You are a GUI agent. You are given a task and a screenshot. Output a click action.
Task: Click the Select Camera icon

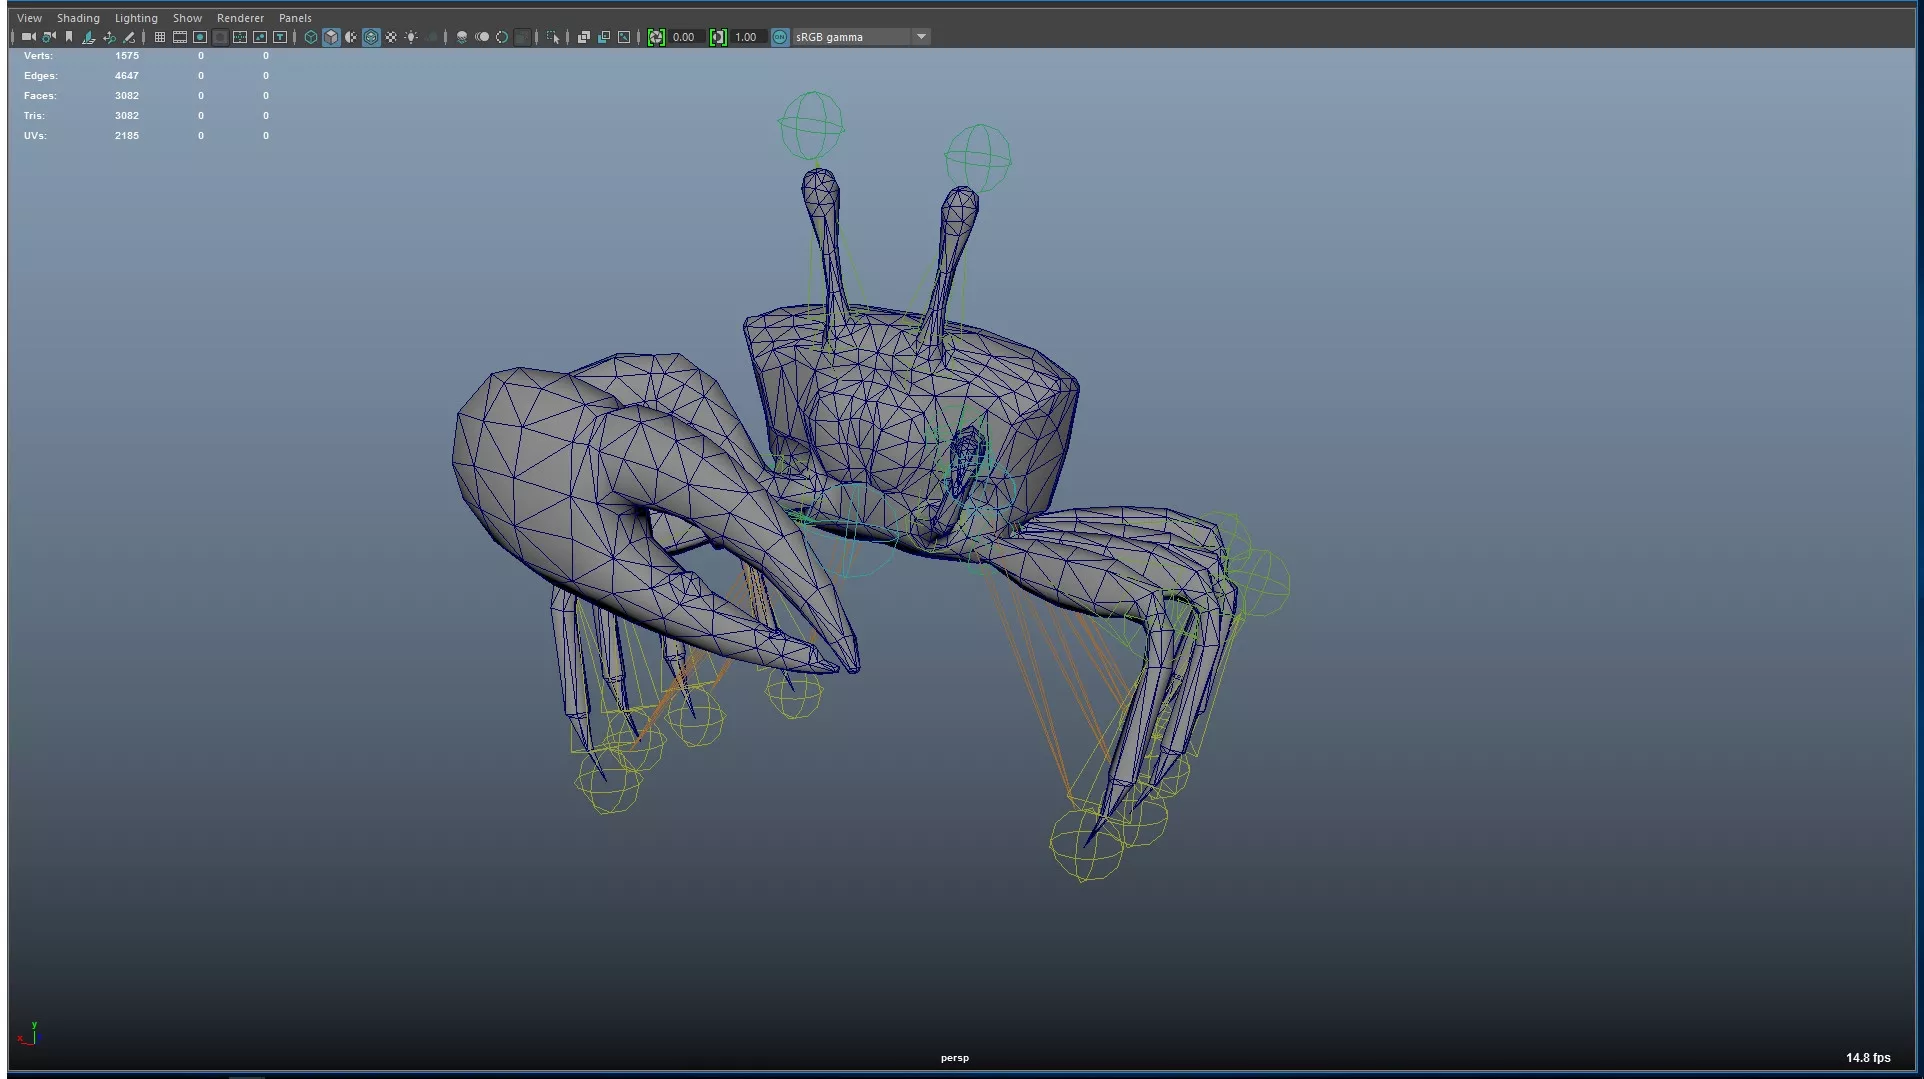tap(28, 37)
